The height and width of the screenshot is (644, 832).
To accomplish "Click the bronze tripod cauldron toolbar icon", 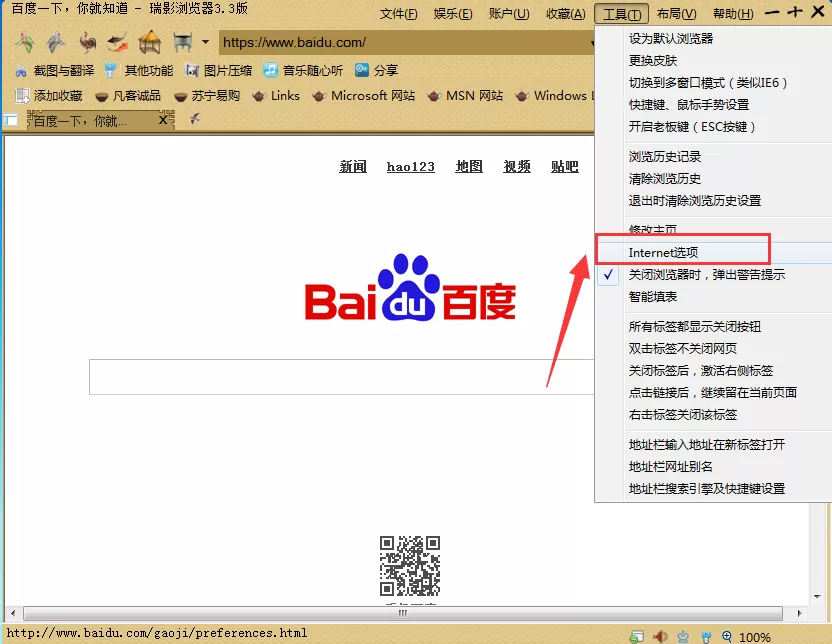I will pos(182,42).
